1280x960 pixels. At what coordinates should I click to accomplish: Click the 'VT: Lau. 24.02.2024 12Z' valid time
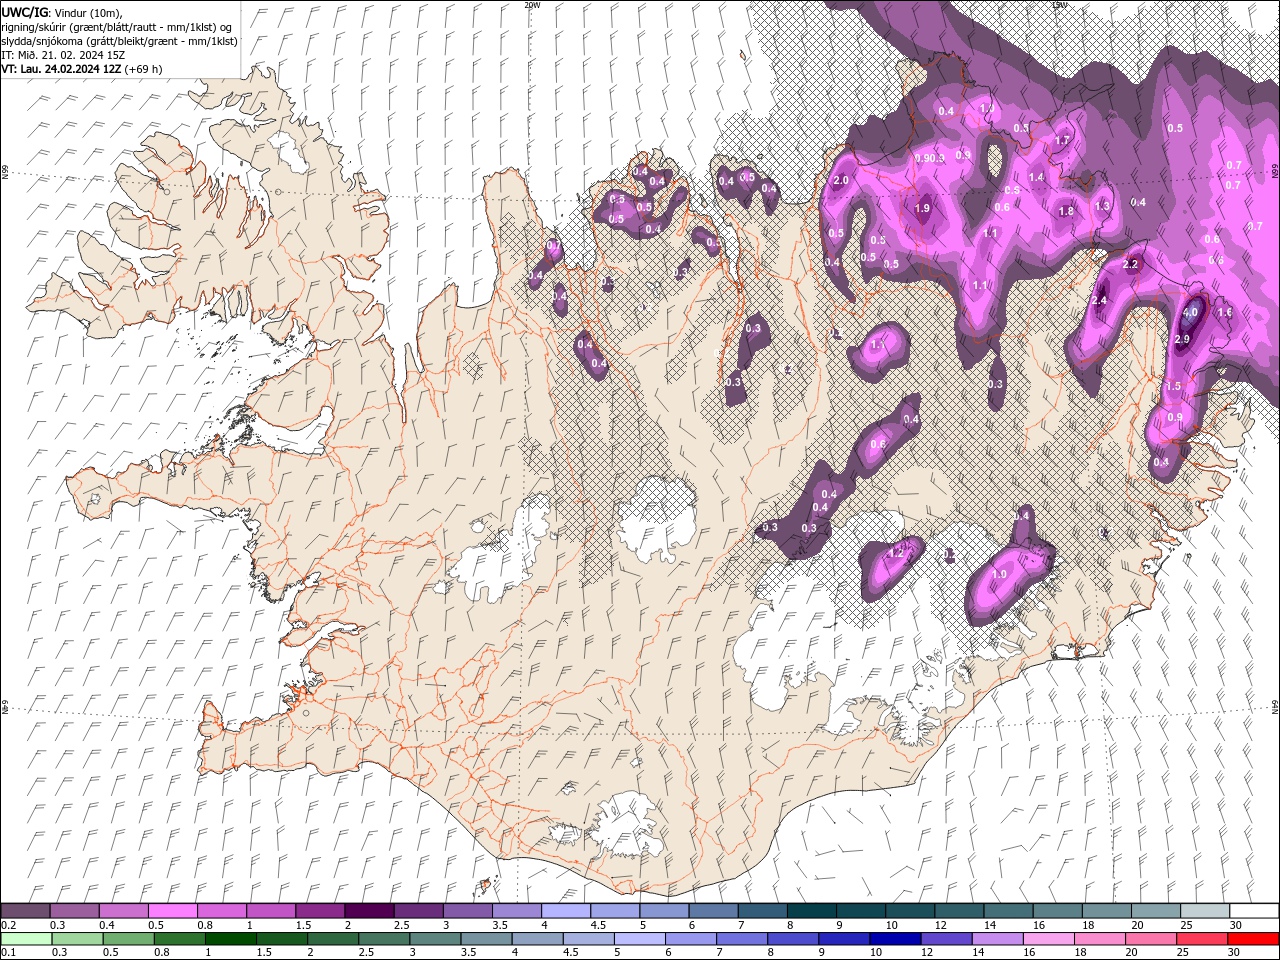click(61, 69)
